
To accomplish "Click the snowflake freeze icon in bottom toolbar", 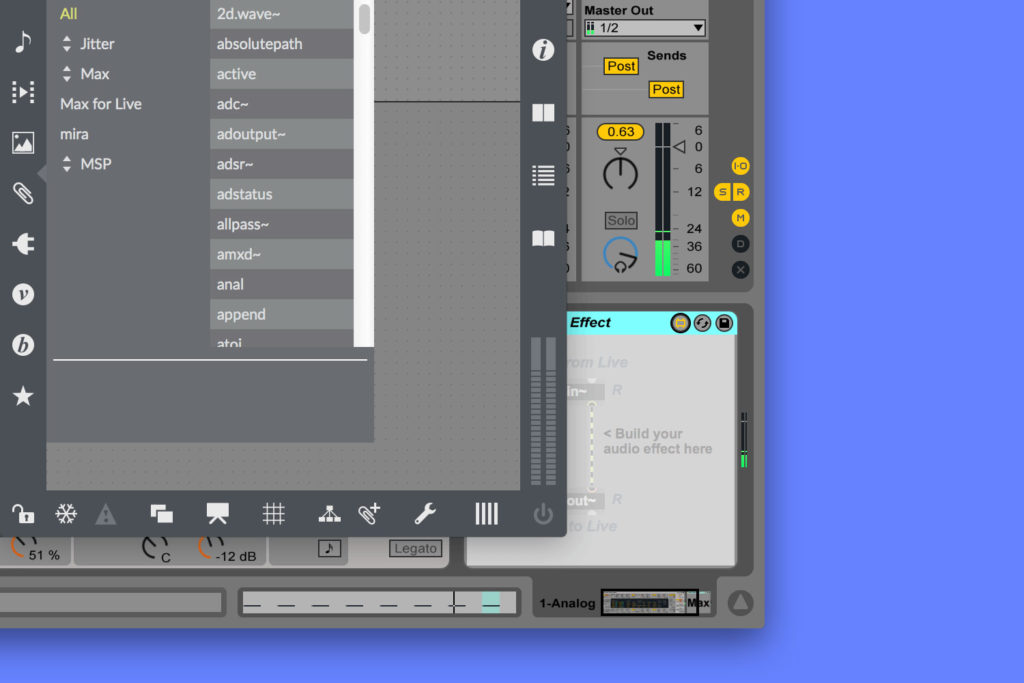I will 66,514.
